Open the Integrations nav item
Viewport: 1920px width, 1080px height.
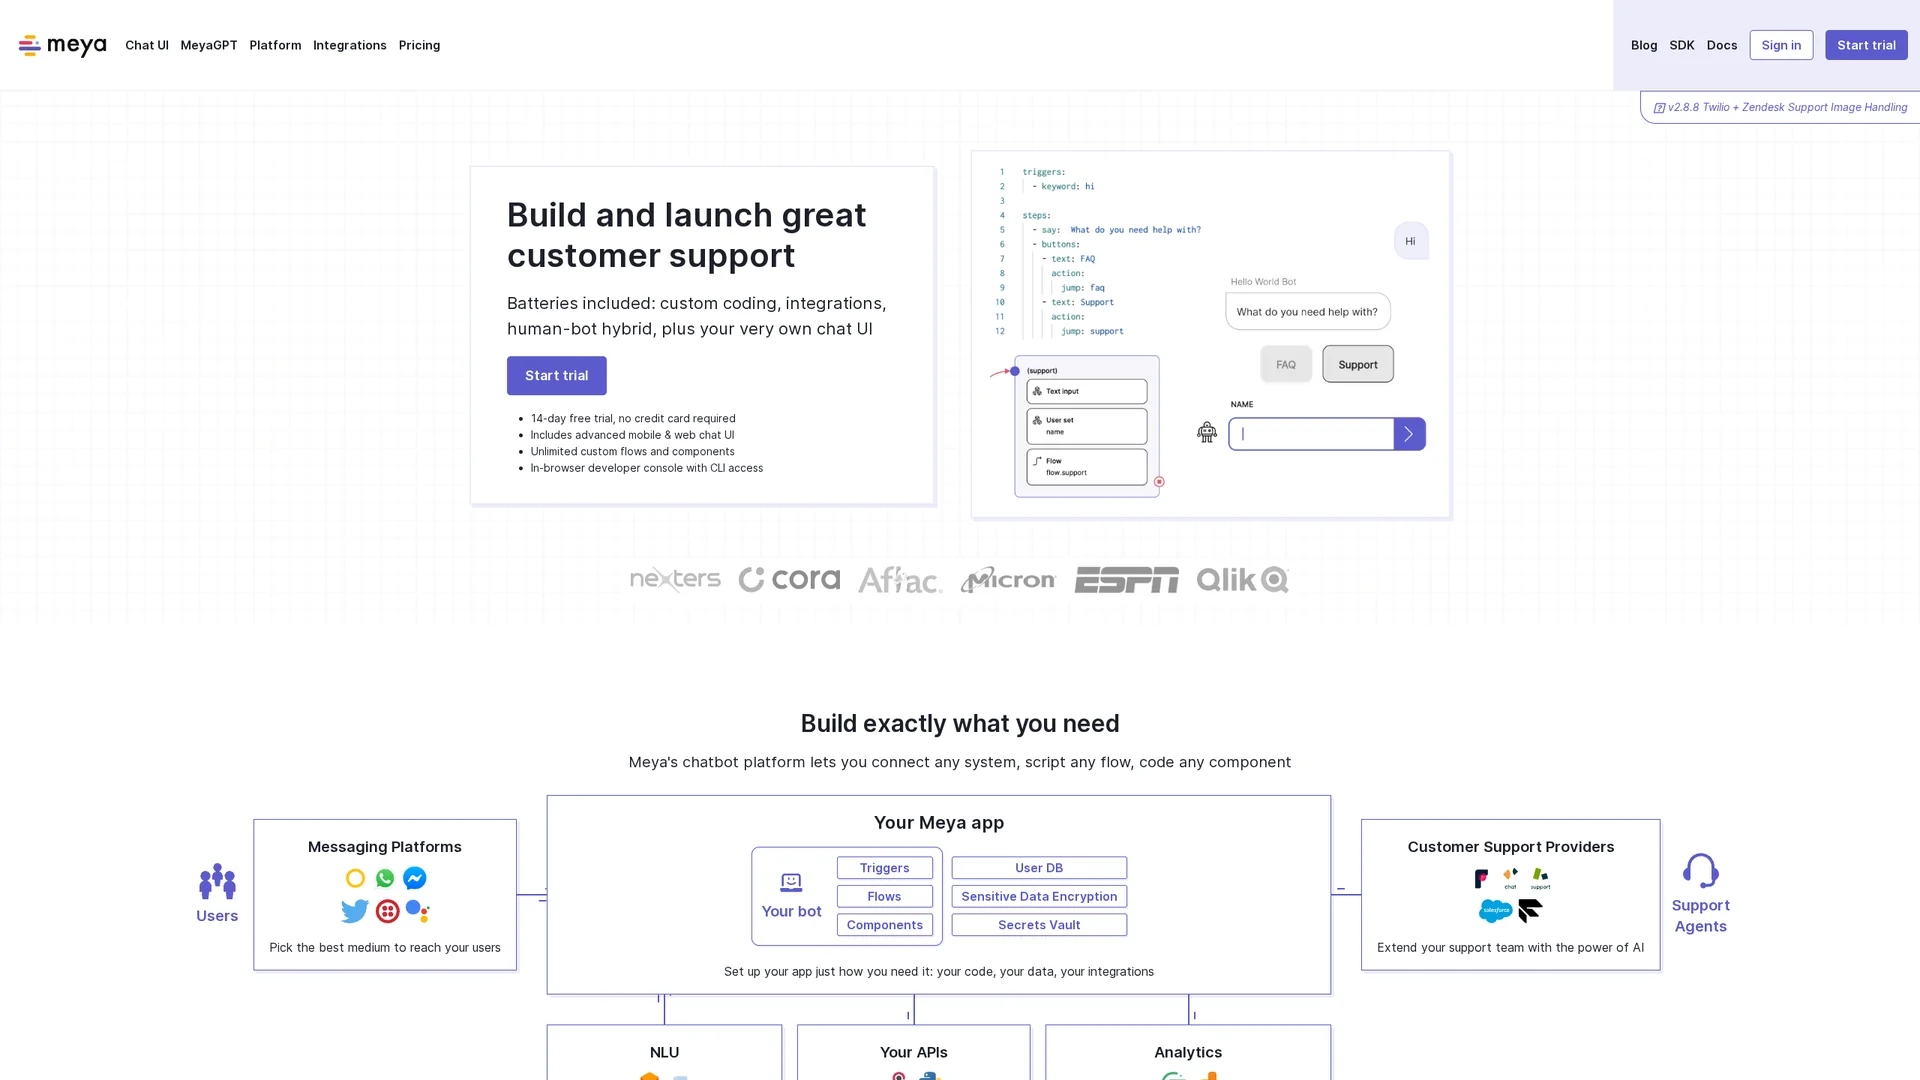click(350, 45)
